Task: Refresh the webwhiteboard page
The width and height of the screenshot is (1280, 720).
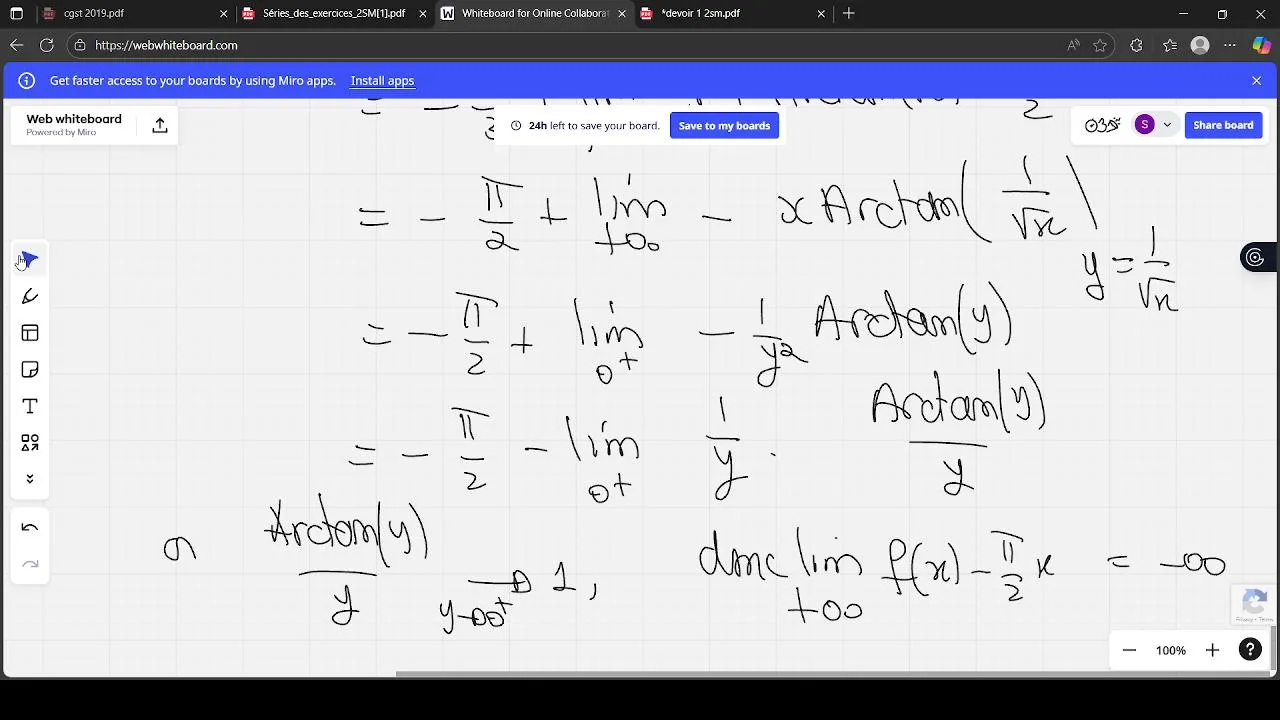Action: click(x=47, y=45)
